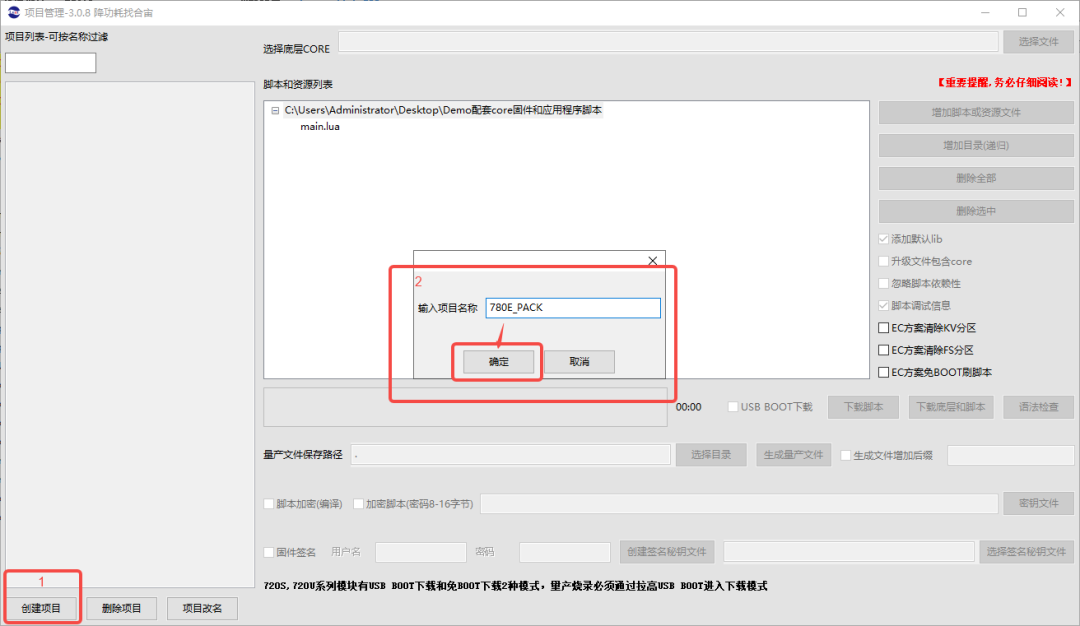
Task: Click the script encryption password field
Action: point(739,503)
